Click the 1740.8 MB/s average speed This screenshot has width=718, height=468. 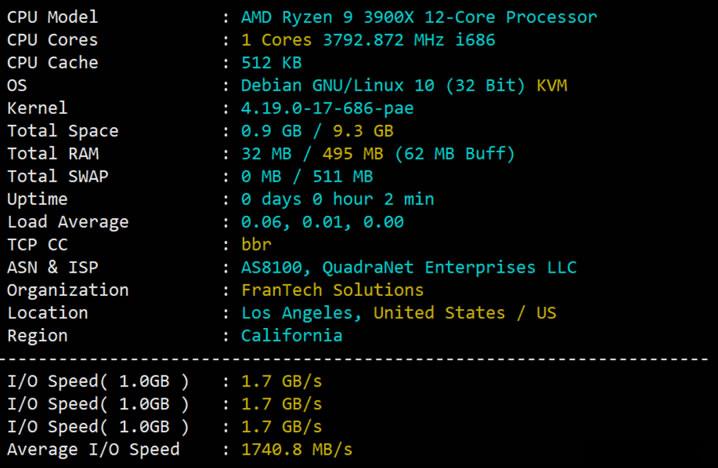point(297,450)
